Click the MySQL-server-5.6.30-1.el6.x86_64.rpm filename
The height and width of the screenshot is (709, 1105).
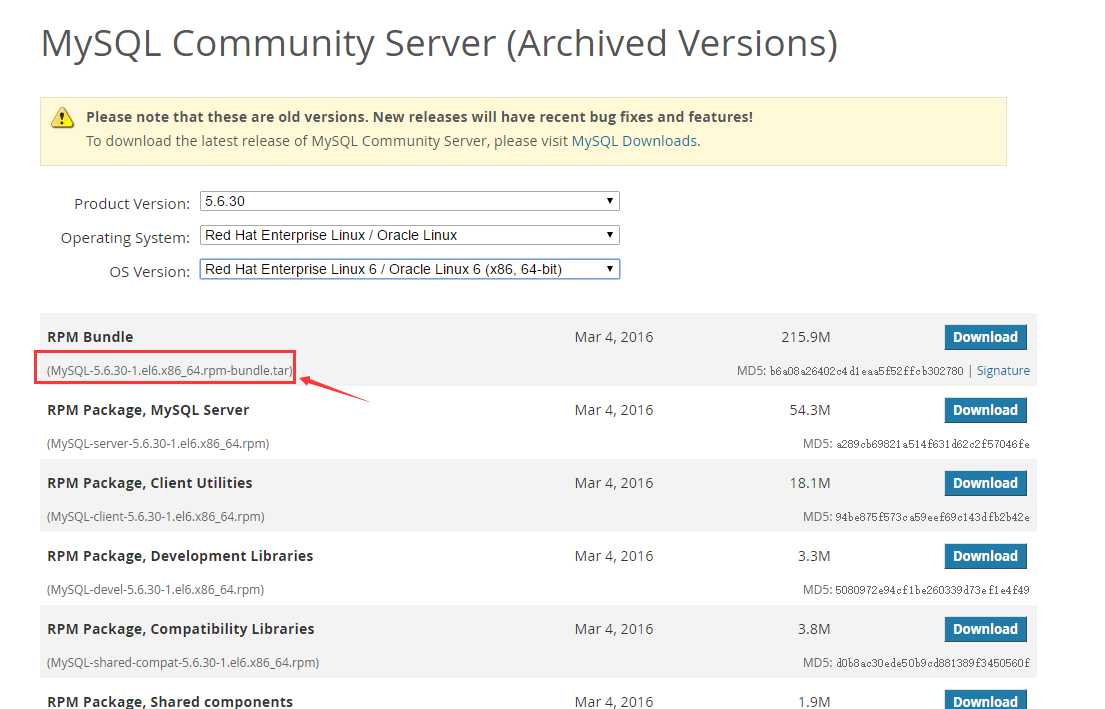click(x=158, y=444)
